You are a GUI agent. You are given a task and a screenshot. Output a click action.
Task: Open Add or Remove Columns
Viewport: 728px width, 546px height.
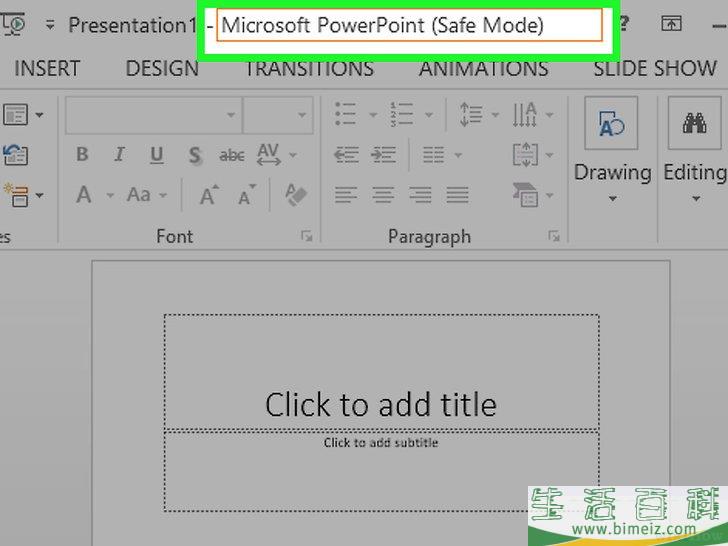(x=433, y=155)
